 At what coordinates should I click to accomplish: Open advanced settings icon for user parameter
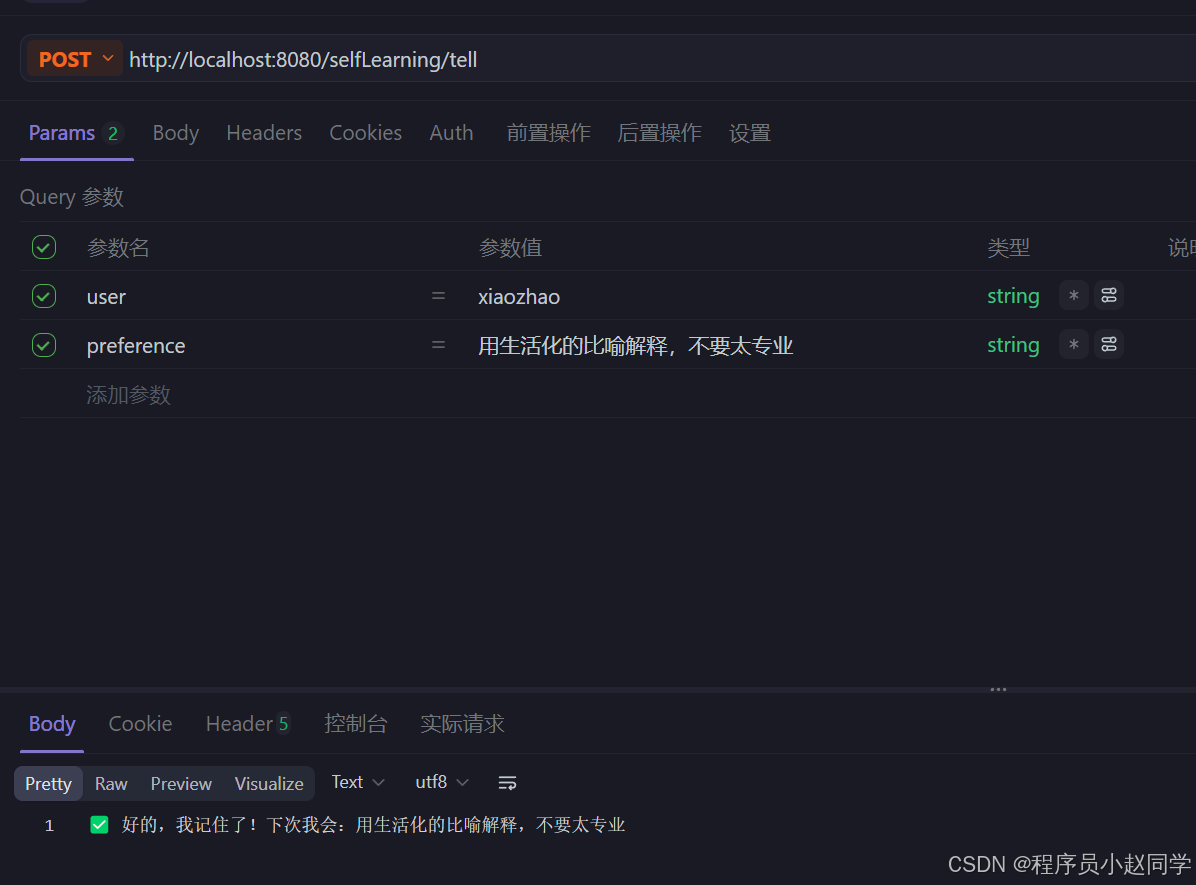[x=1108, y=295]
